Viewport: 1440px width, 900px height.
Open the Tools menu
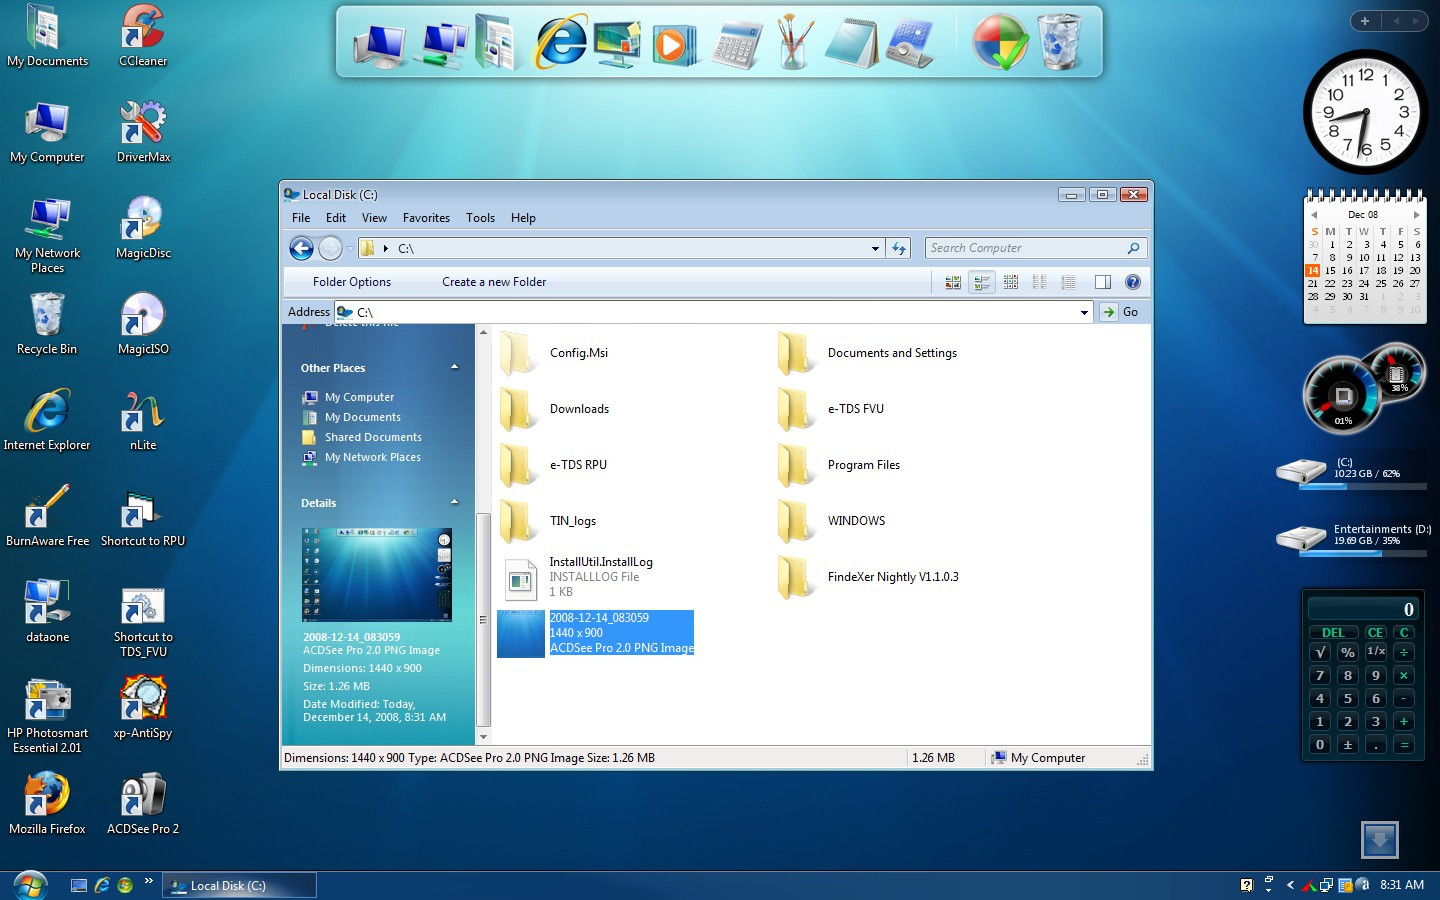pos(480,218)
